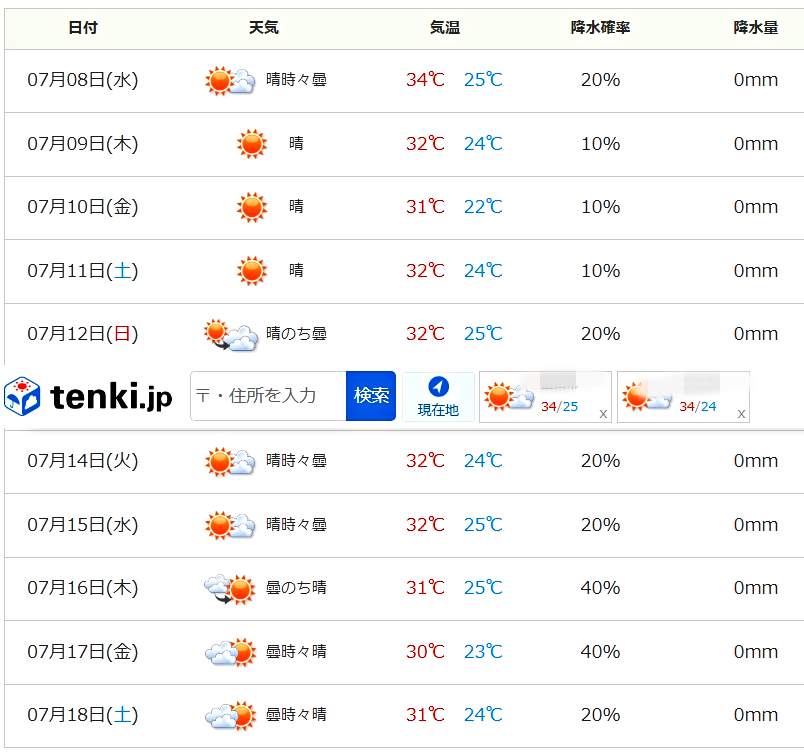The image size is (804, 755).
Task: Click the 降水確率 column header
Action: pos(600,27)
